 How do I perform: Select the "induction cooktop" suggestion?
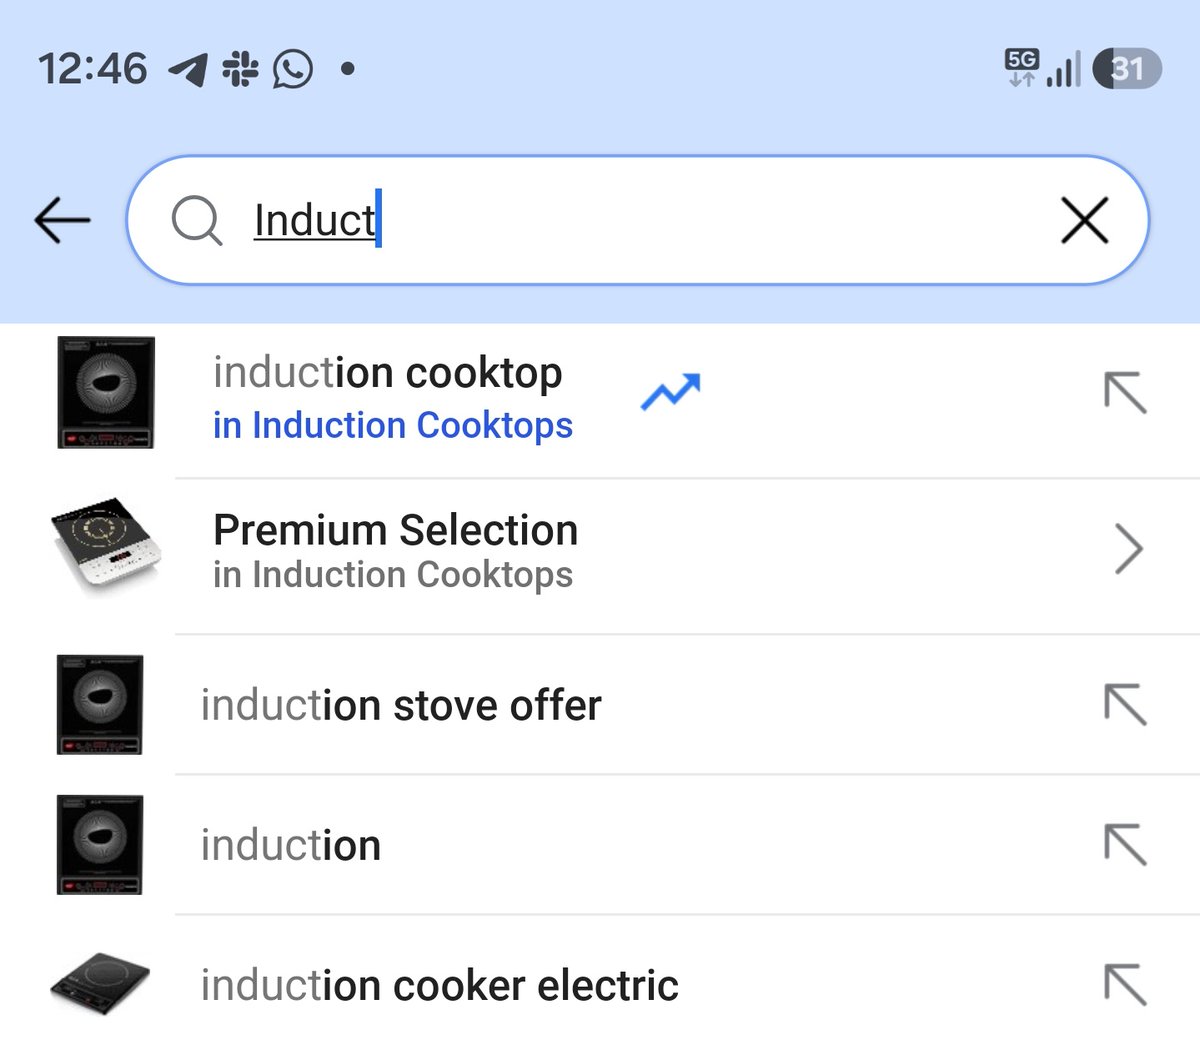[387, 373]
